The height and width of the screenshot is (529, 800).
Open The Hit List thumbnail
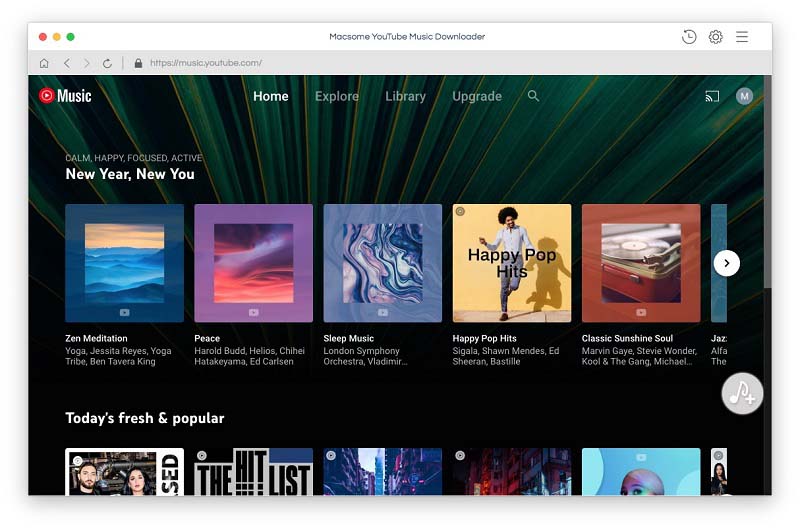(254, 472)
